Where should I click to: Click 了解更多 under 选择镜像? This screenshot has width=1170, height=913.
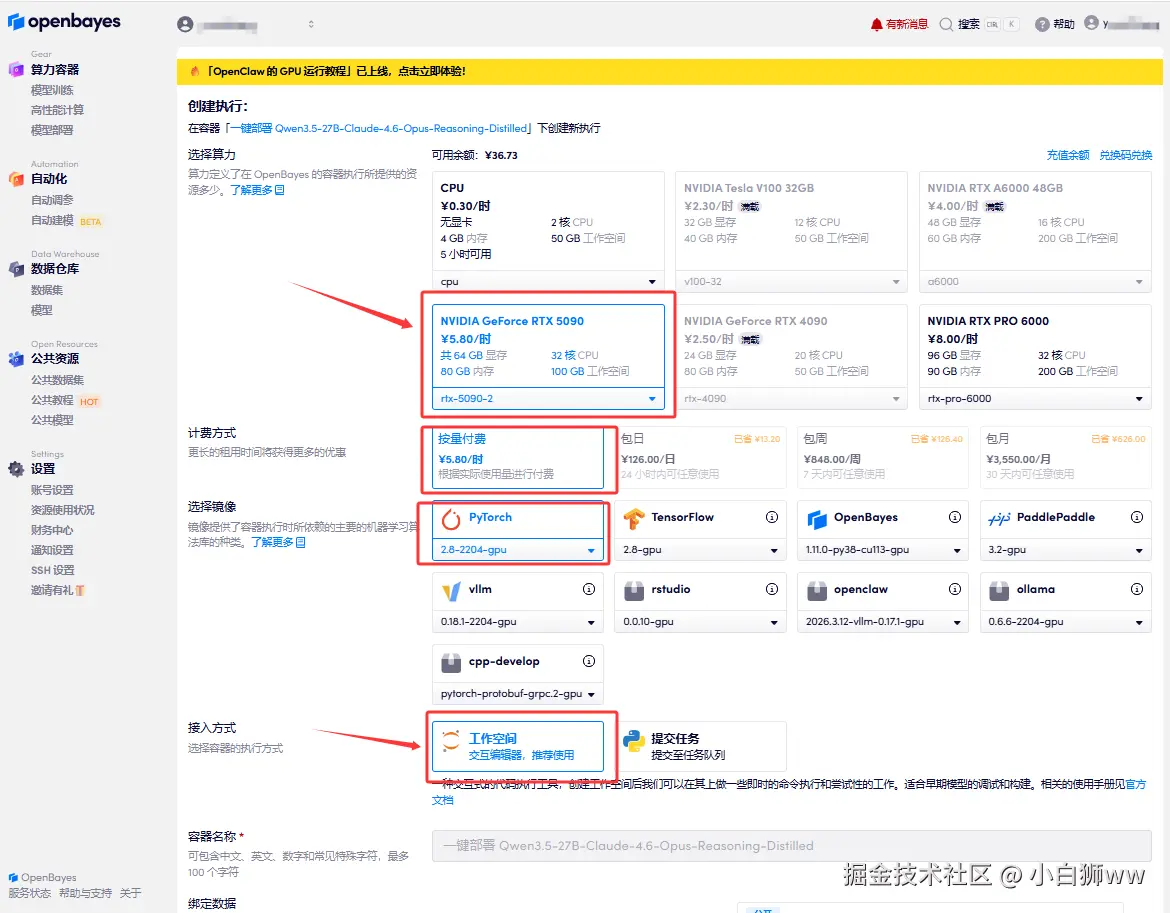tap(278, 542)
